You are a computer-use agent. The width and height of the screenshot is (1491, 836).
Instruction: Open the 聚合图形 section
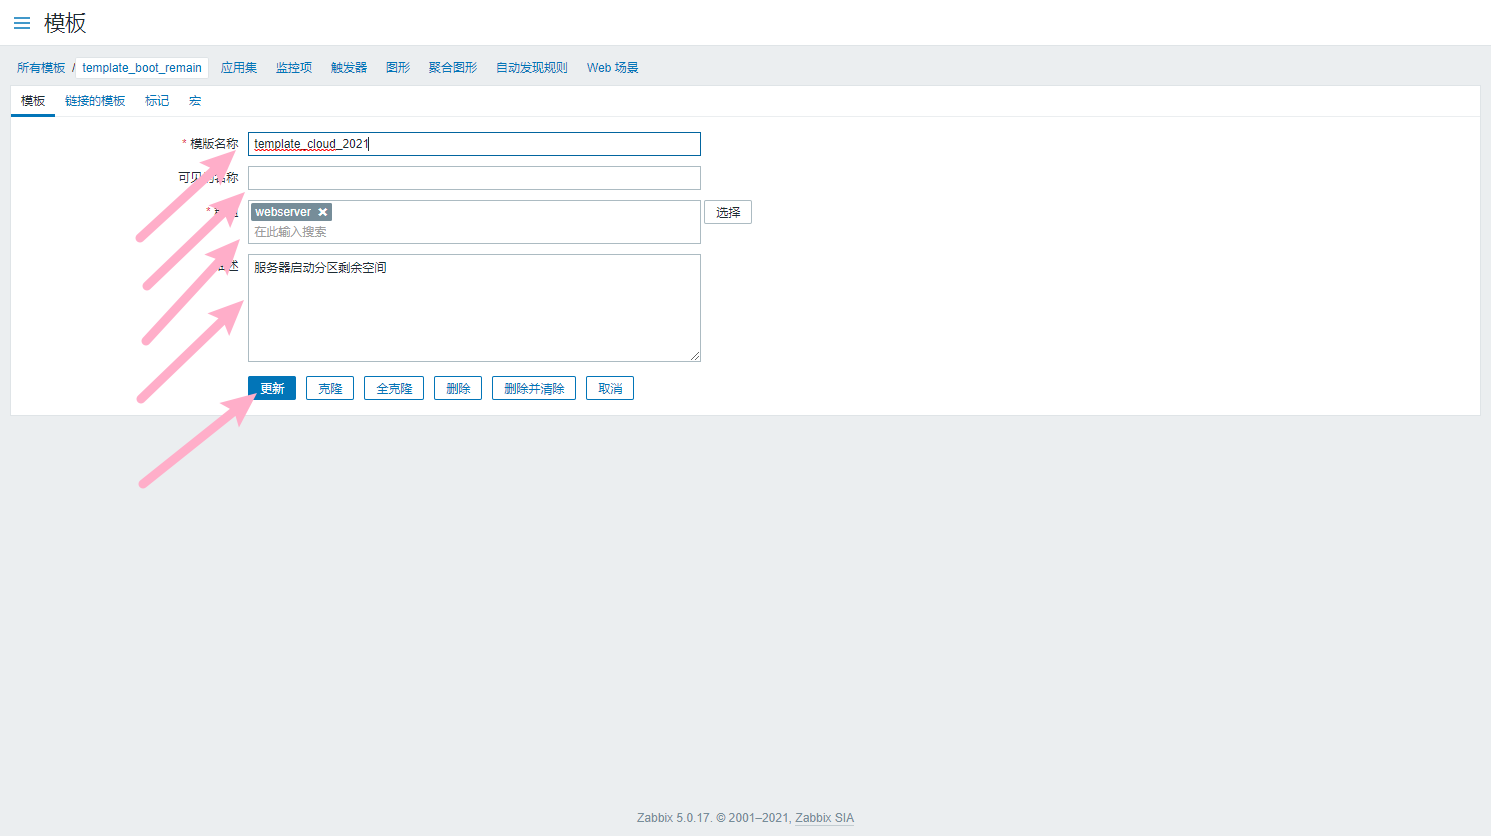453,68
